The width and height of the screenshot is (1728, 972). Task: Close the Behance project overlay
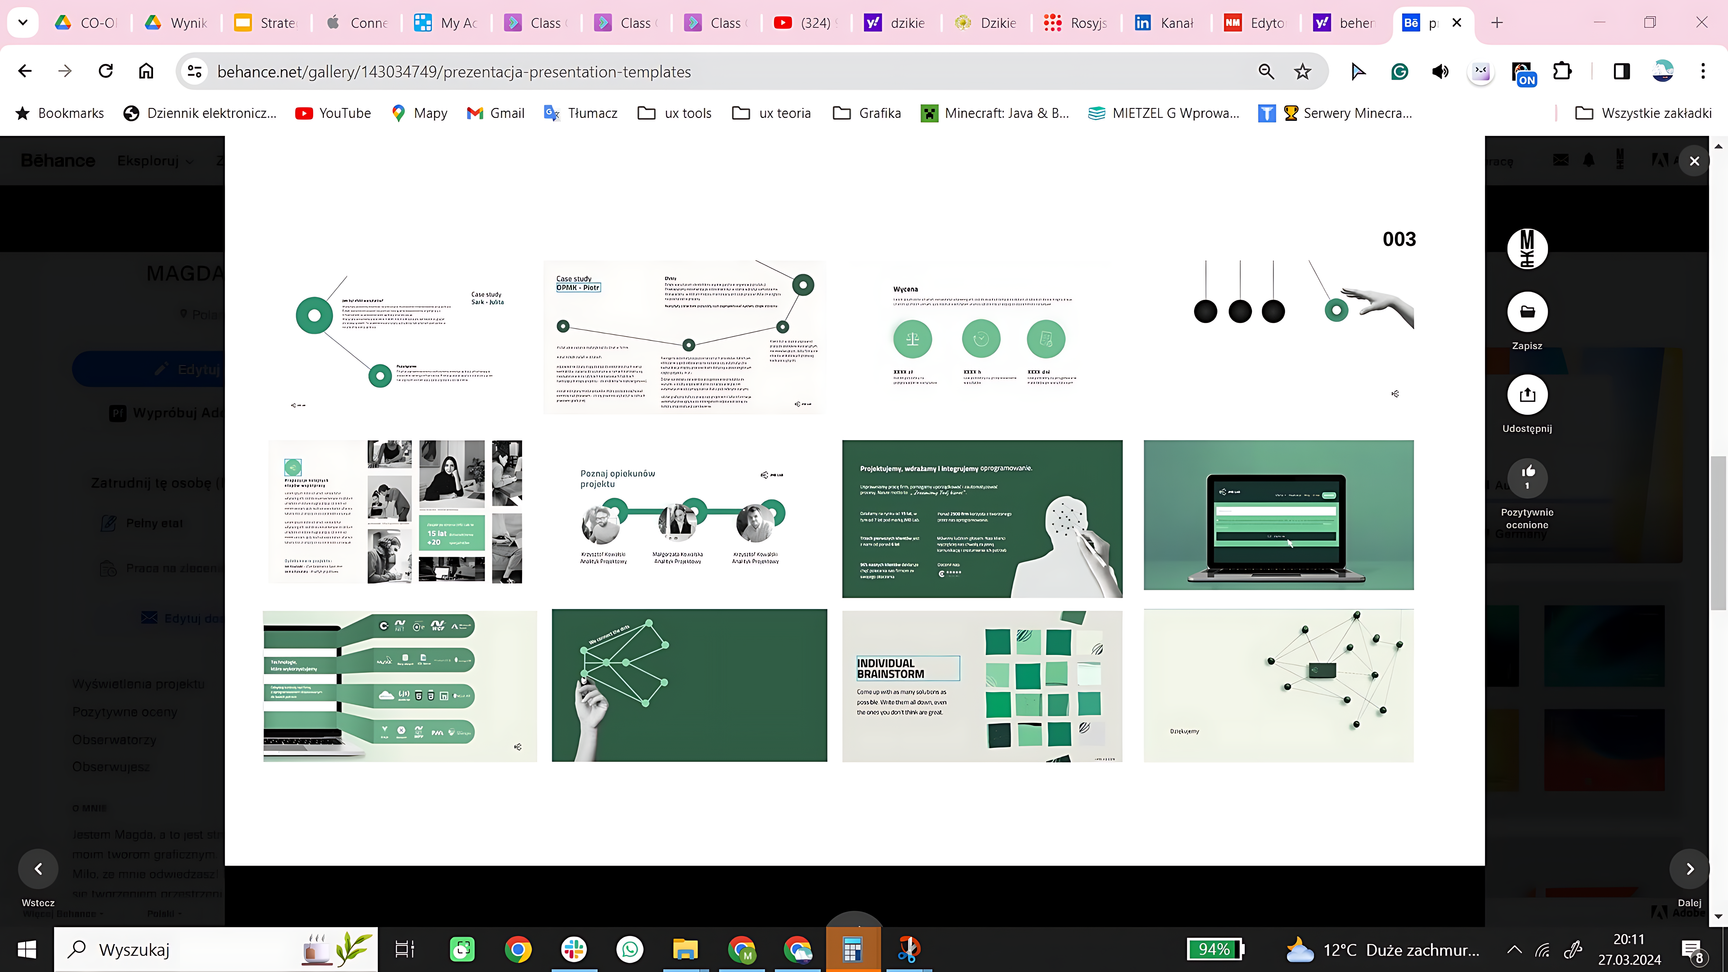click(1694, 161)
